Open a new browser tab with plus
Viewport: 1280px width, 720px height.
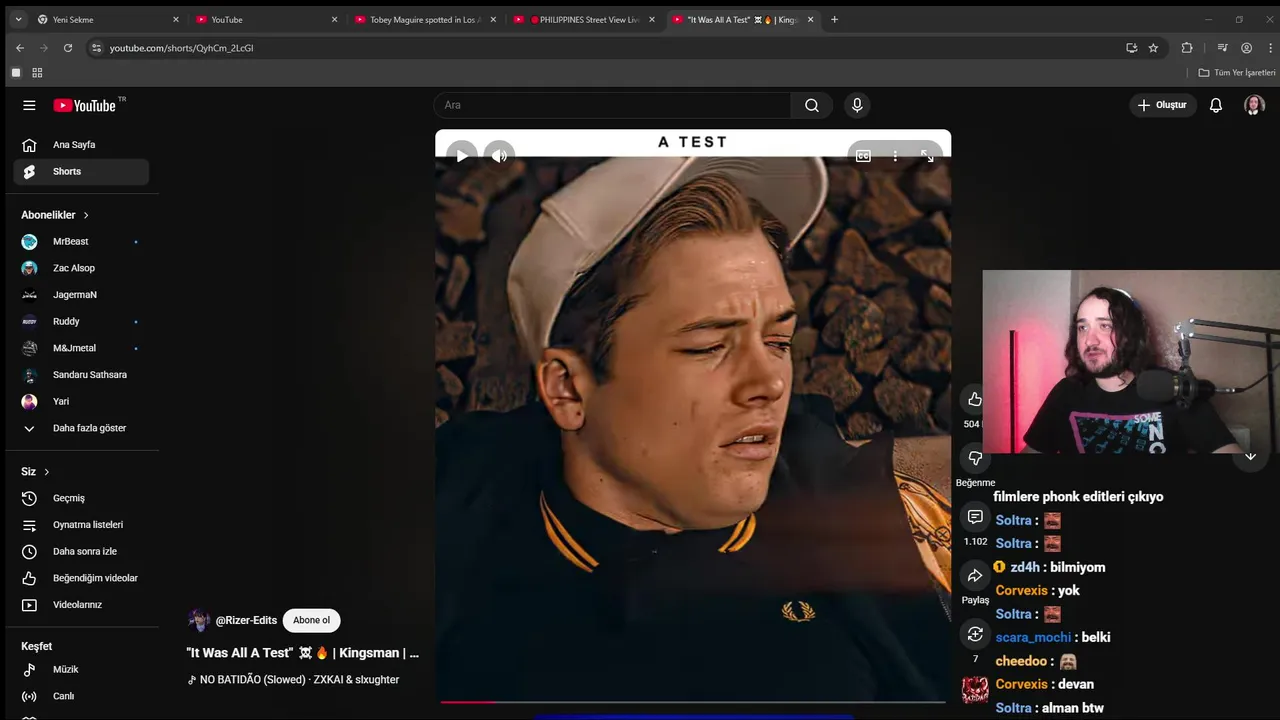[834, 19]
